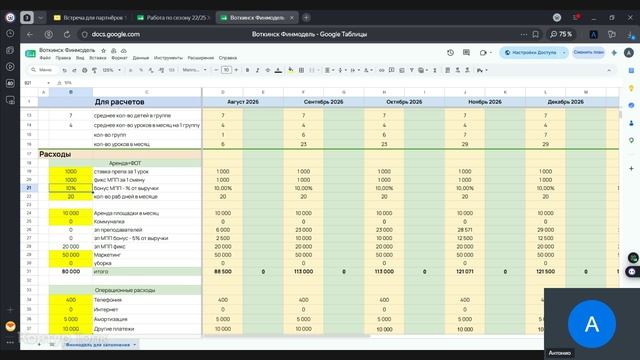The image size is (640, 360).
Task: Toggle bold formatting
Action: pyautogui.click(x=247, y=70)
